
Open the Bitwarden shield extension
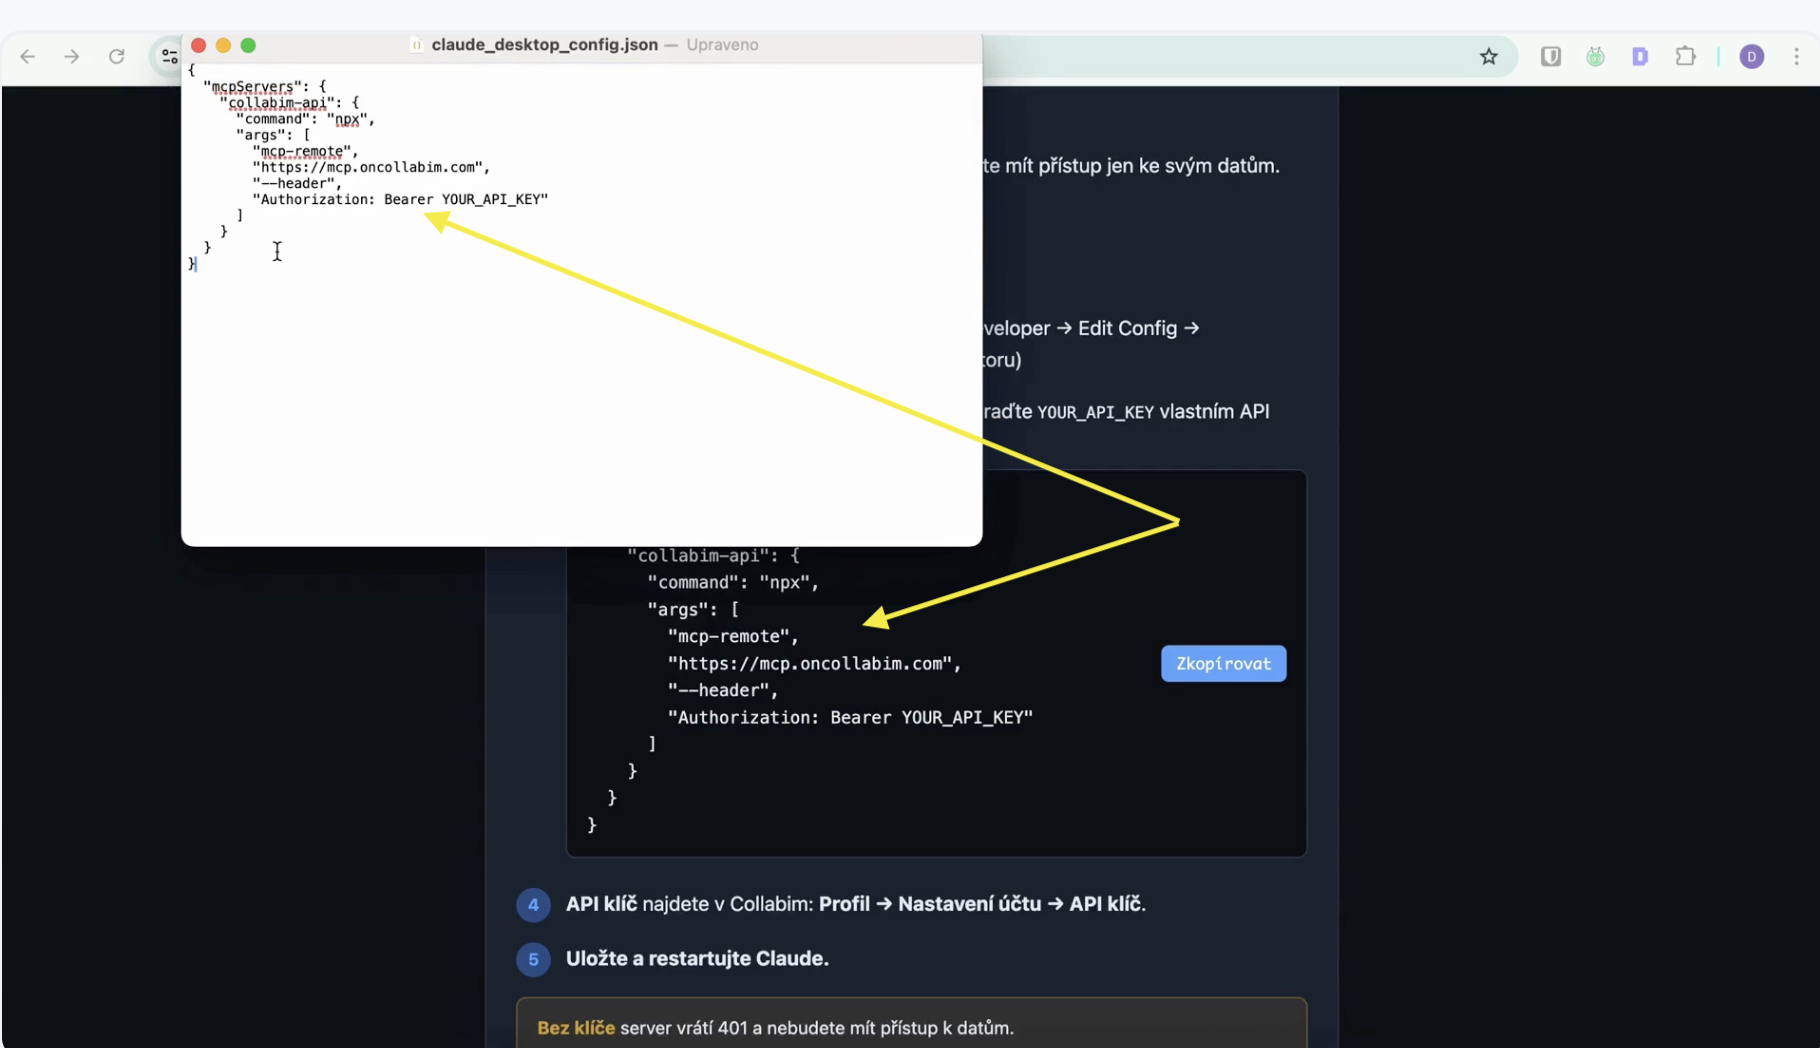tap(1551, 57)
